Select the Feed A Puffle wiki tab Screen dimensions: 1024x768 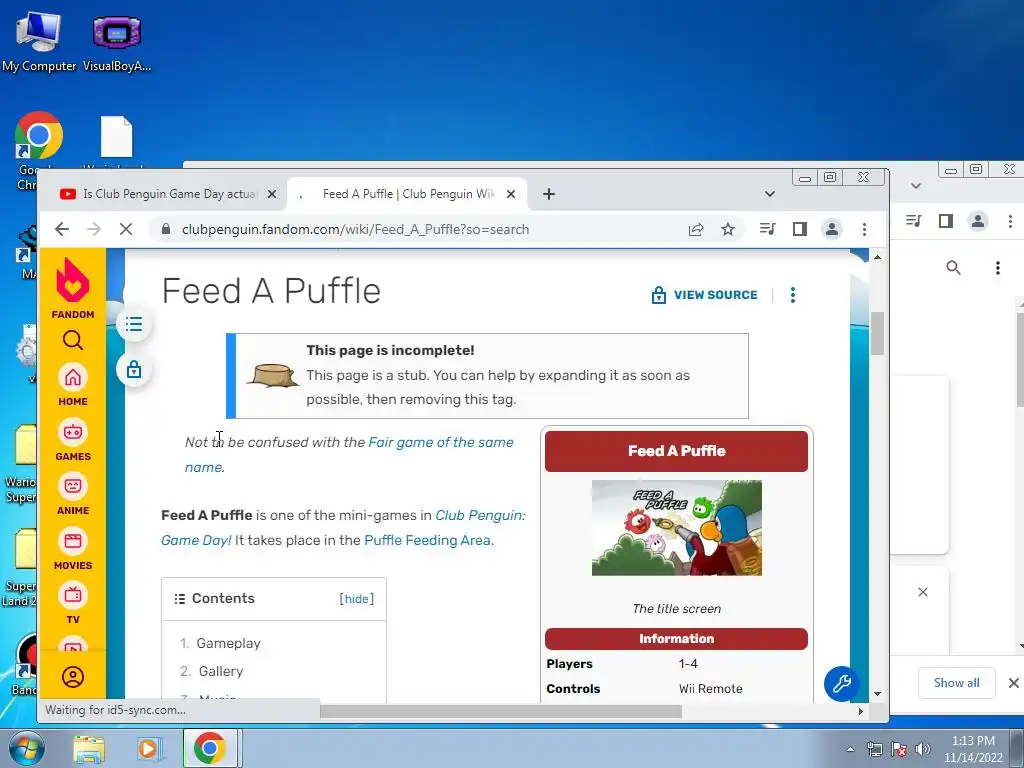coord(406,194)
